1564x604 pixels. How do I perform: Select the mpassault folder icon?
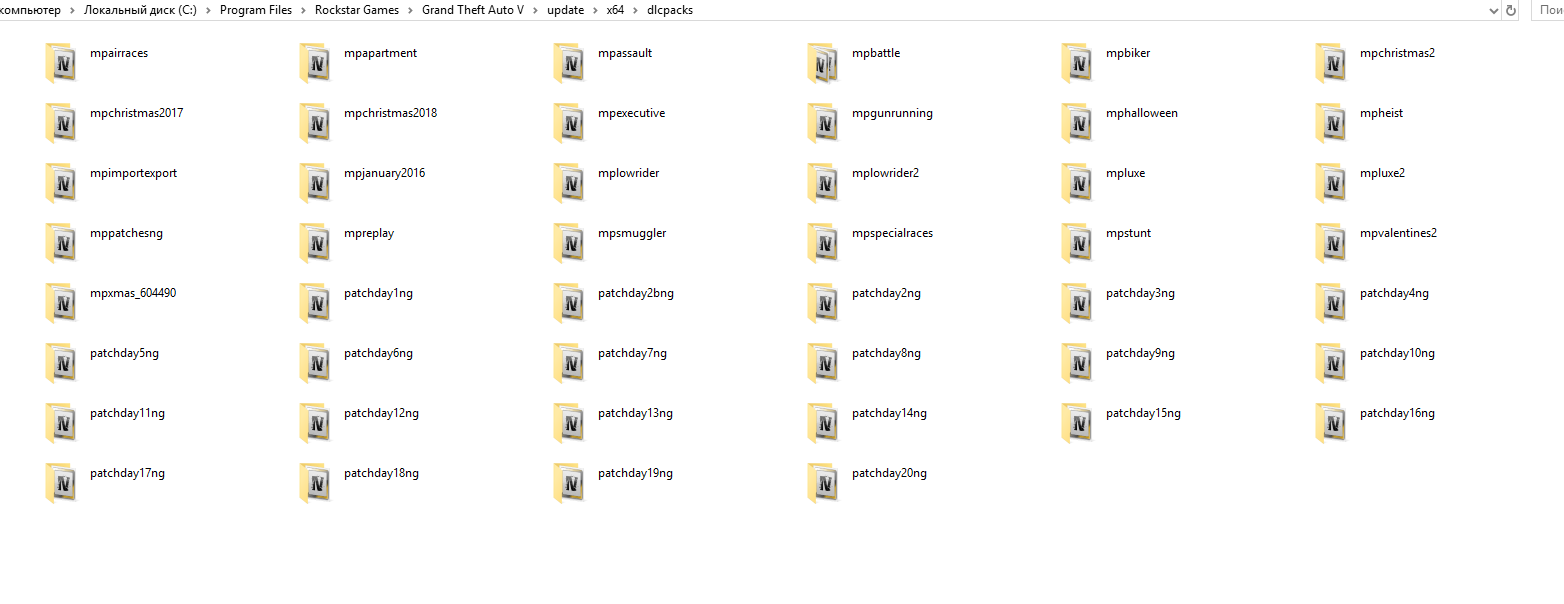click(x=569, y=64)
